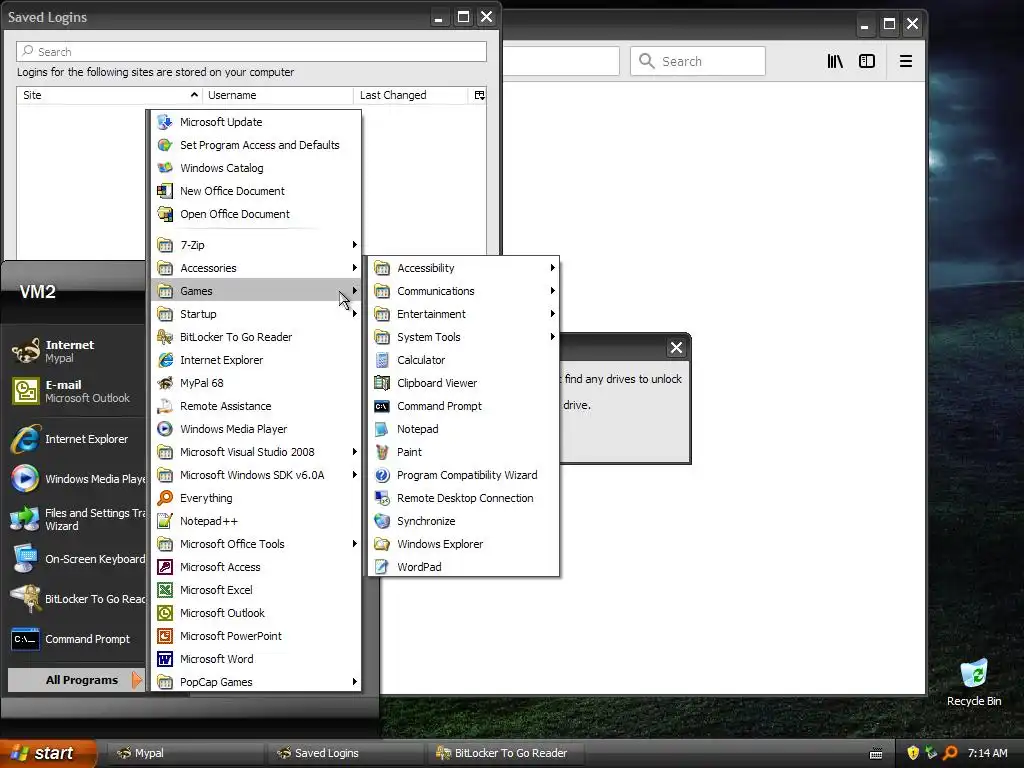Open Internet Mypal pinned start item
Viewport: 1024px width, 768px height.
point(75,351)
